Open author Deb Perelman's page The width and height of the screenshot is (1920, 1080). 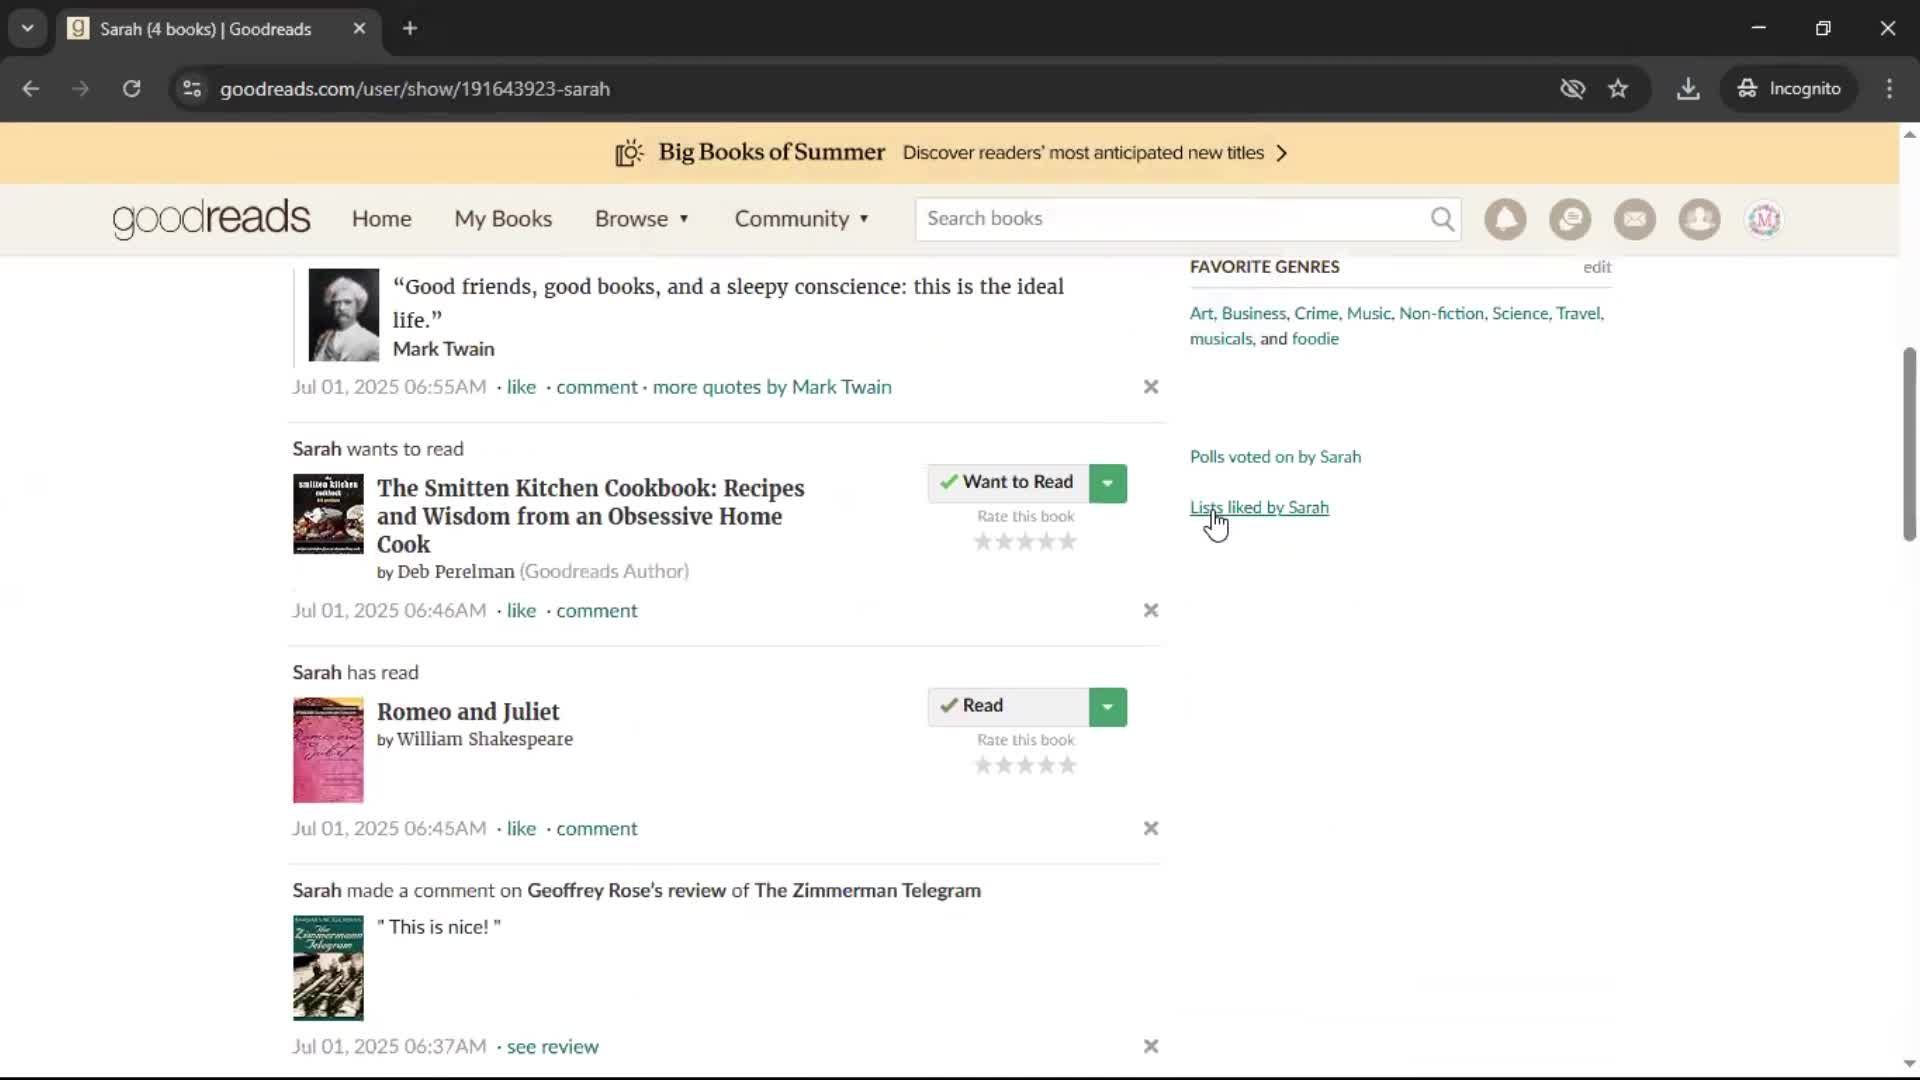pos(456,572)
